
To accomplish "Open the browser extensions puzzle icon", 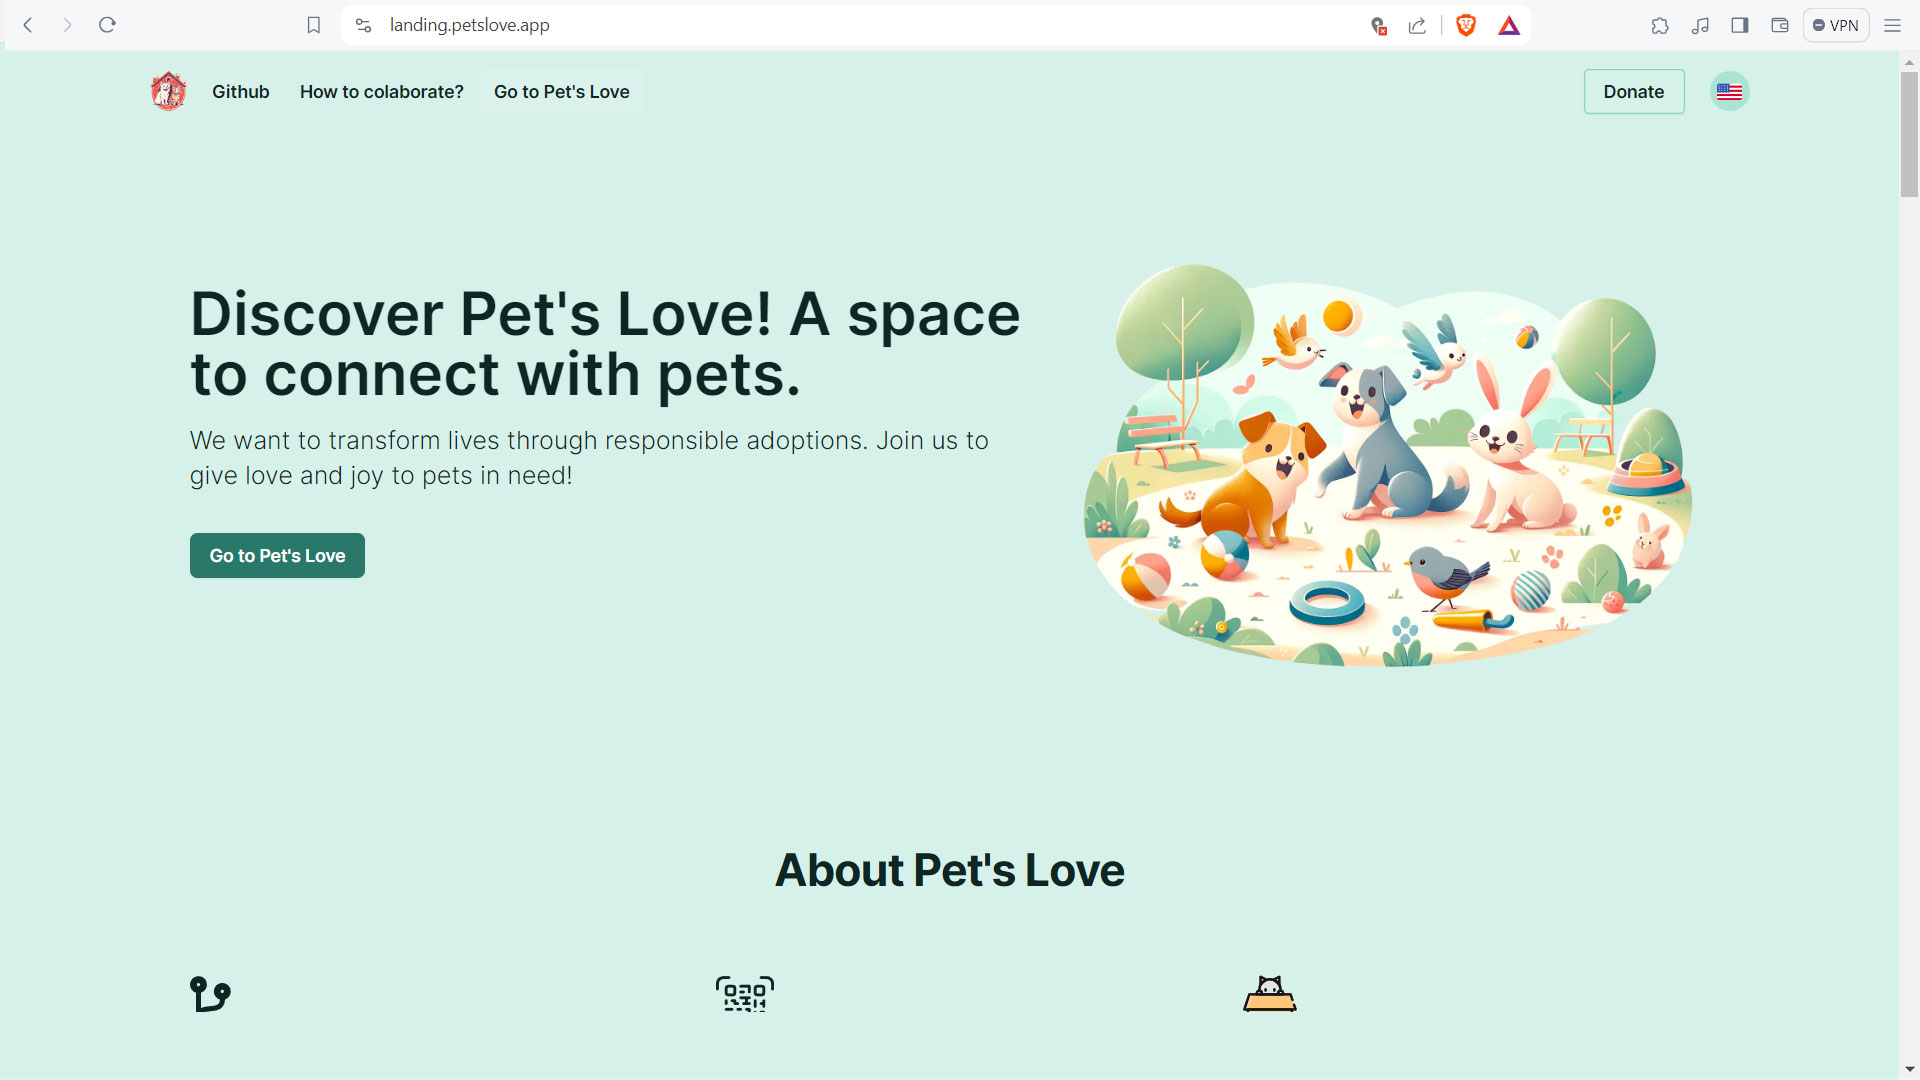I will [x=1660, y=25].
